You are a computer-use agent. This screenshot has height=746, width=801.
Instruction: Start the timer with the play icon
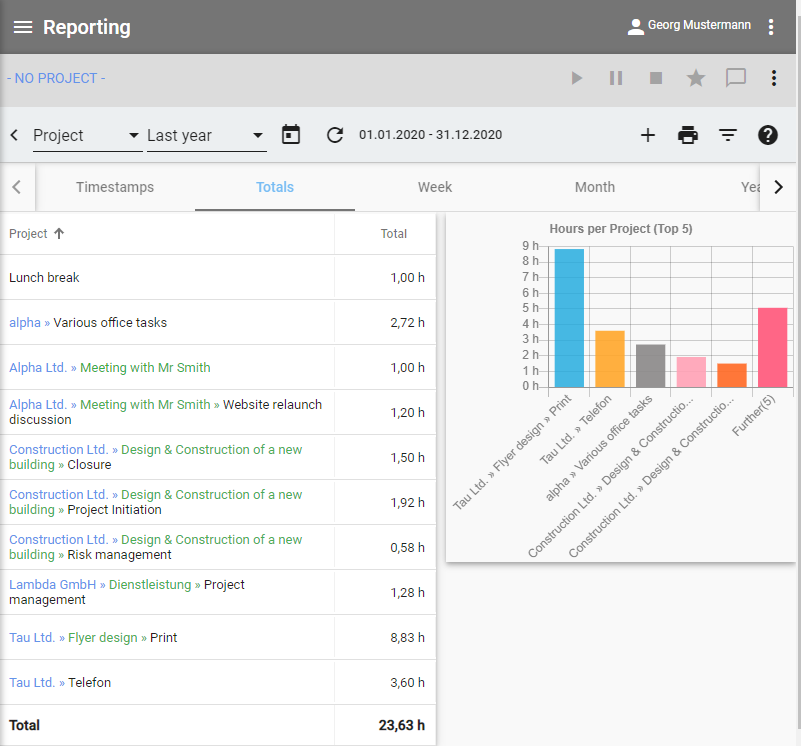coord(576,78)
